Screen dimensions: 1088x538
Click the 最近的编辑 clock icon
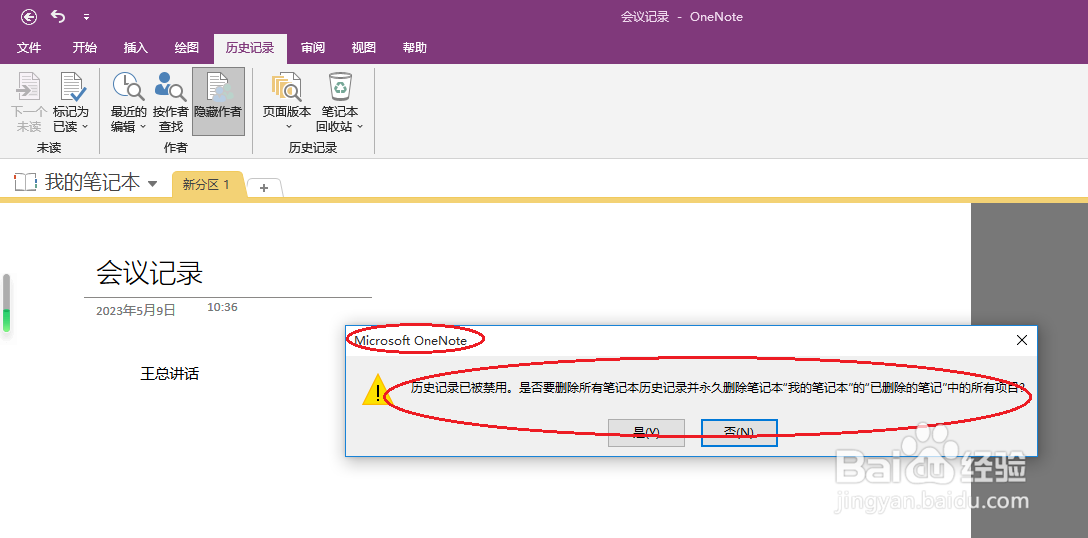[128, 86]
